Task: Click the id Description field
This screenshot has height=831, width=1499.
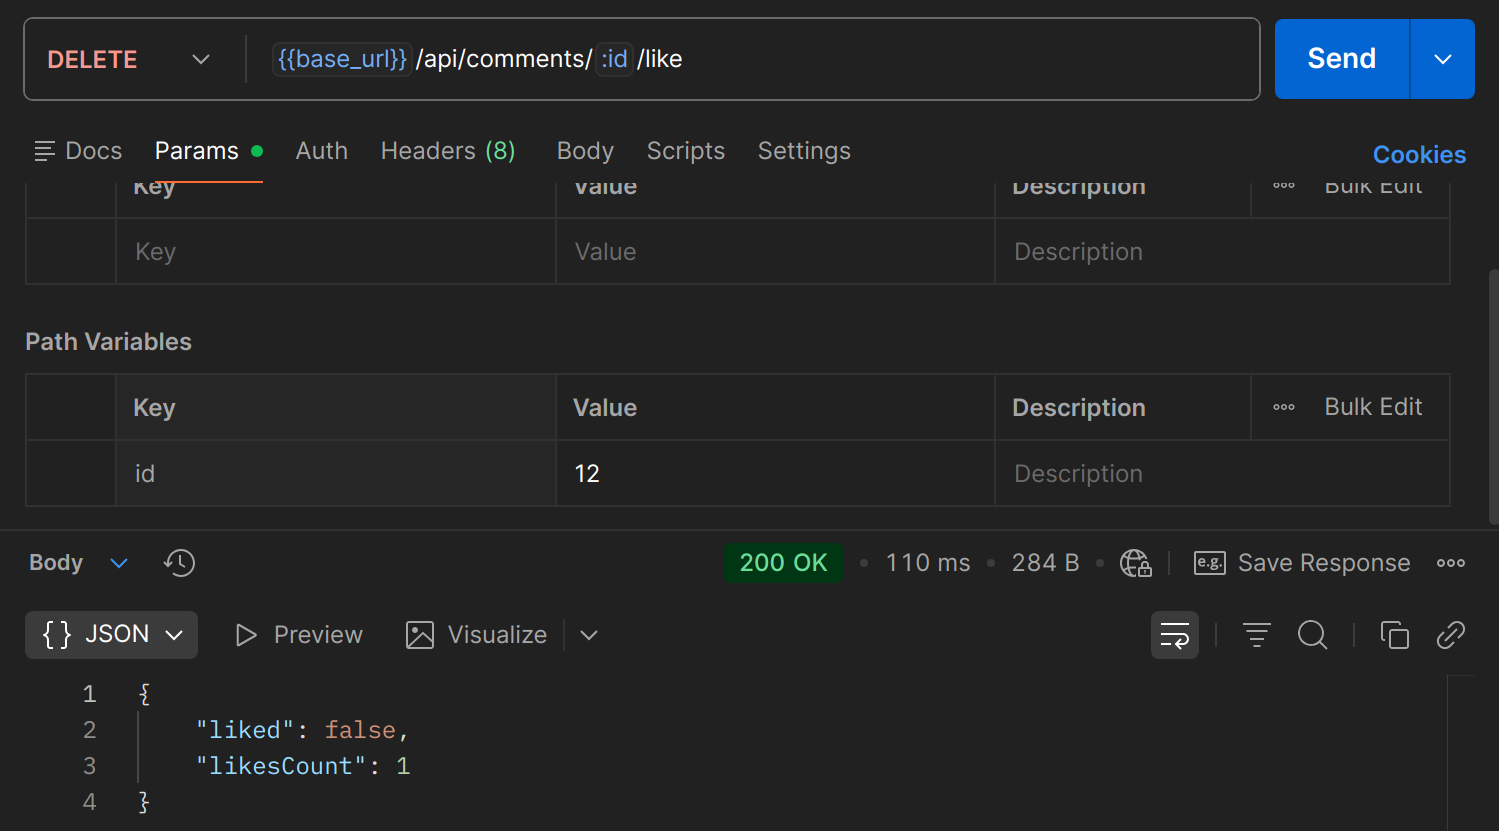Action: click(1222, 474)
